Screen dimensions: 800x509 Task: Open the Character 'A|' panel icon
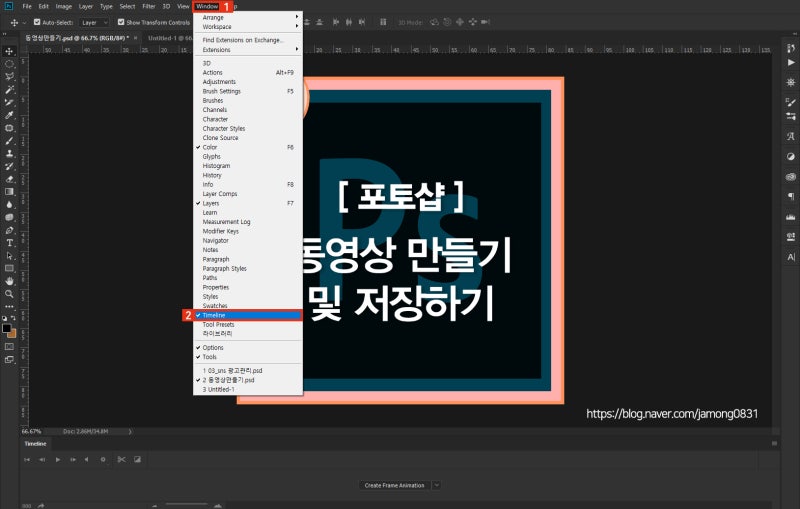[x=791, y=257]
